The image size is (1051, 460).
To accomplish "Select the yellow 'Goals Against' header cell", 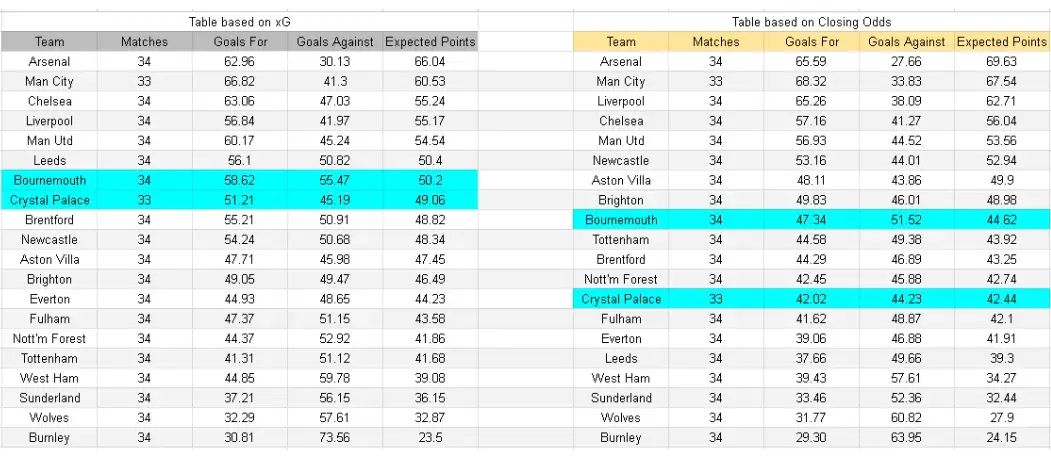I will [906, 42].
